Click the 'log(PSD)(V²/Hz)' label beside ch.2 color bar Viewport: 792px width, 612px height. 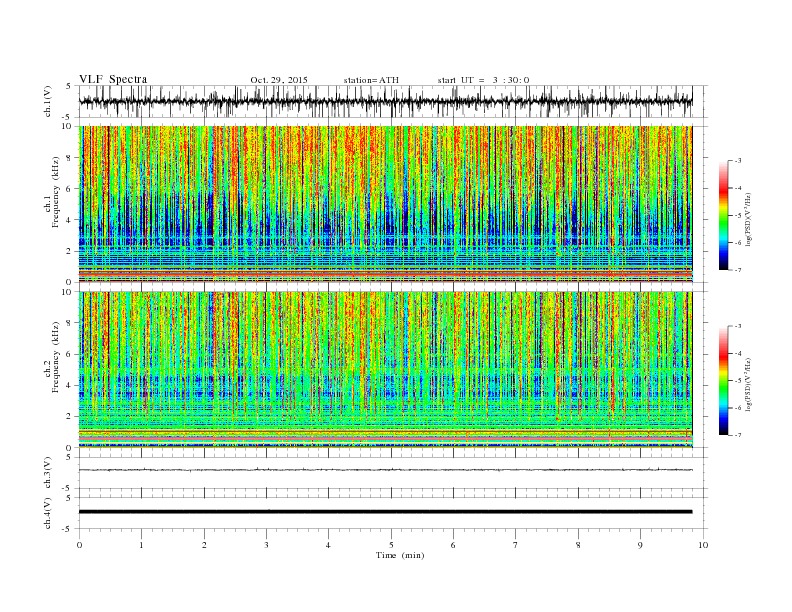[749, 384]
